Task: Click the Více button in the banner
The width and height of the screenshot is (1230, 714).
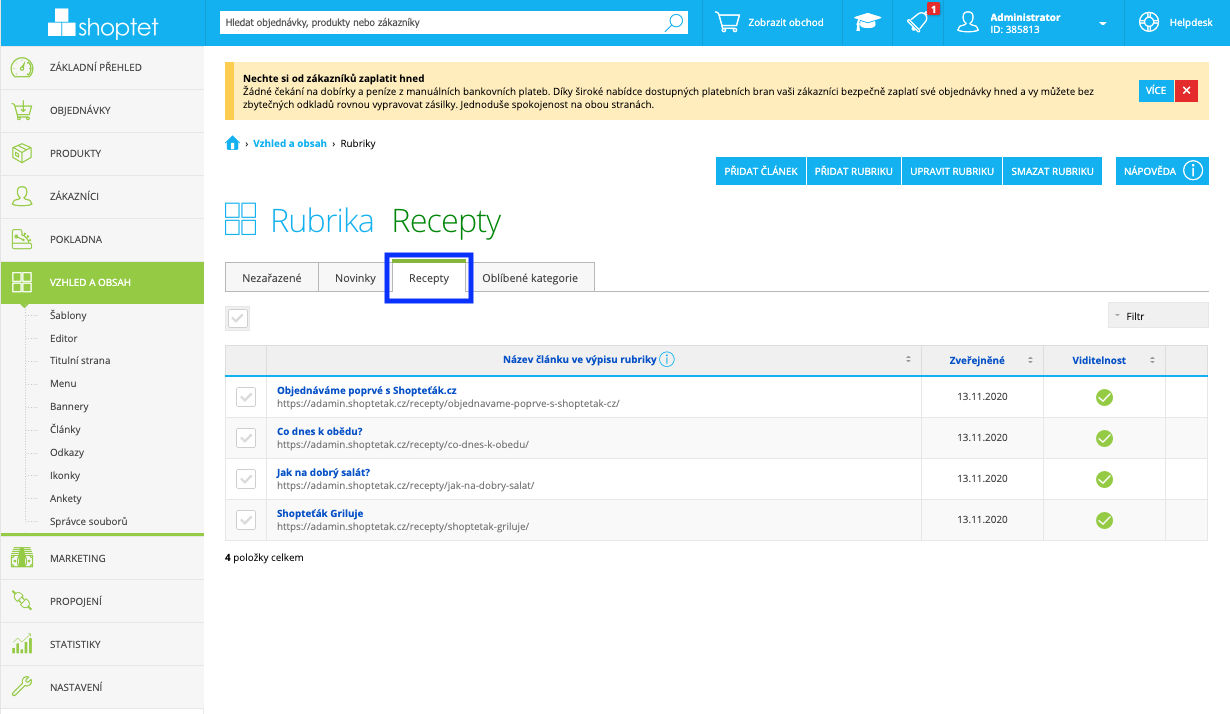Action: click(1156, 90)
